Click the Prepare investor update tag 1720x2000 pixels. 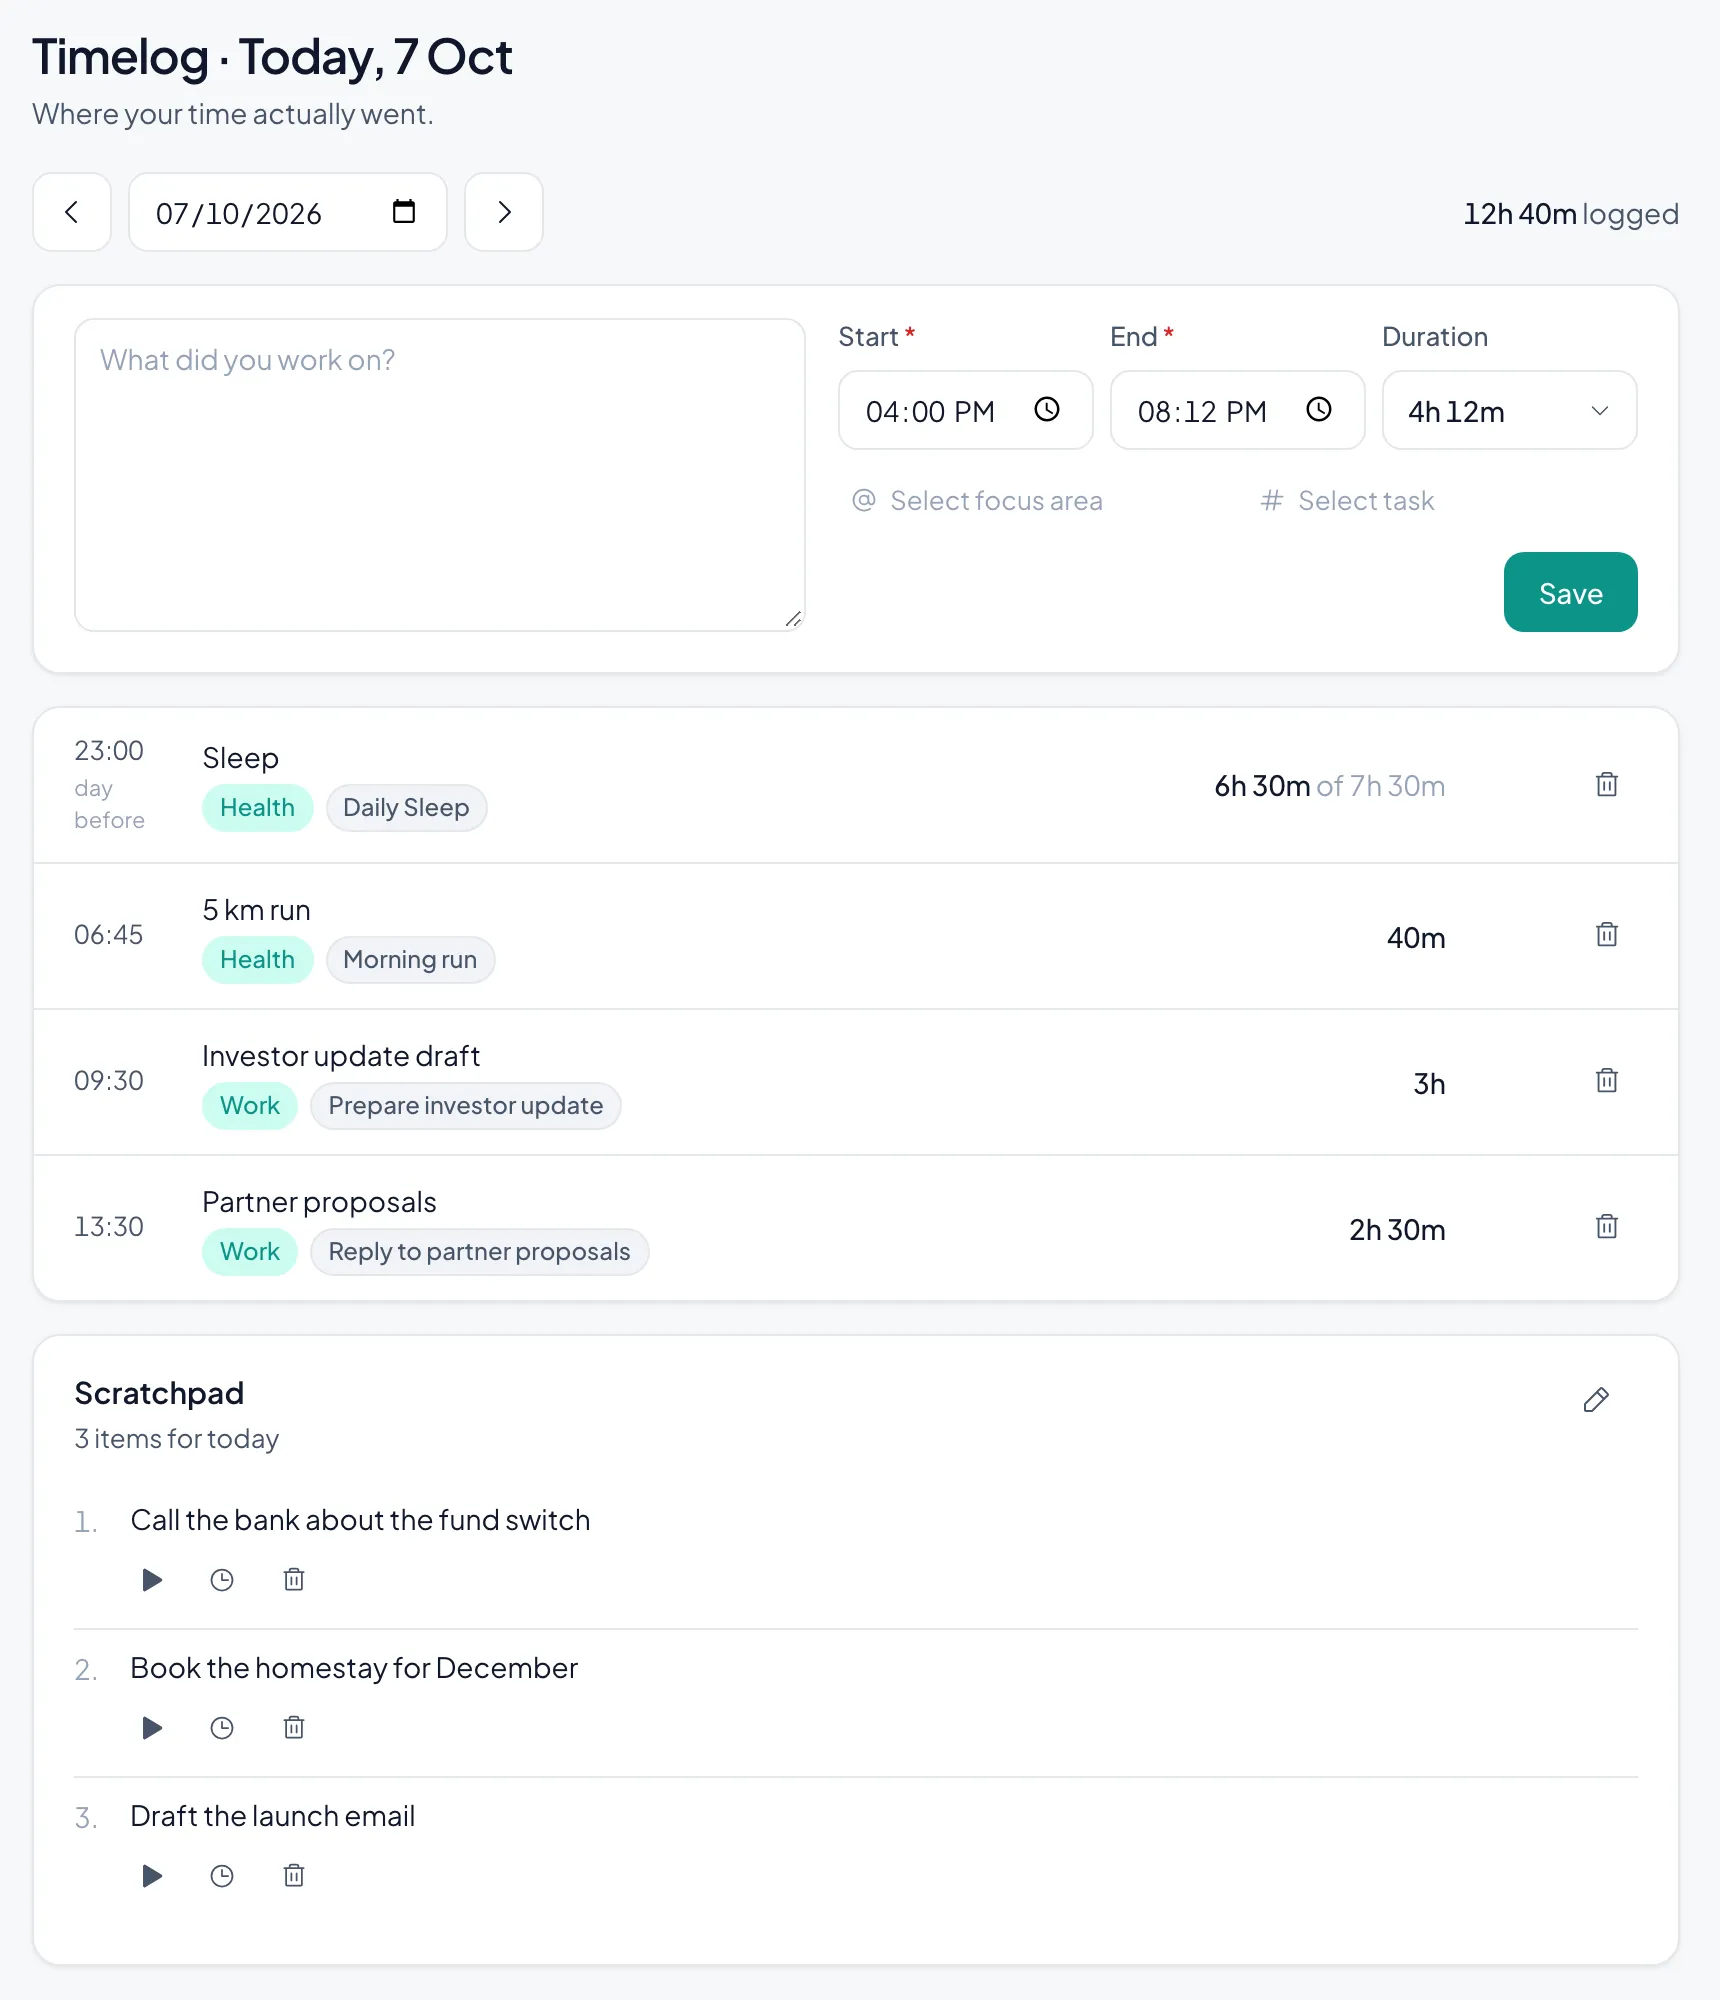(465, 1106)
